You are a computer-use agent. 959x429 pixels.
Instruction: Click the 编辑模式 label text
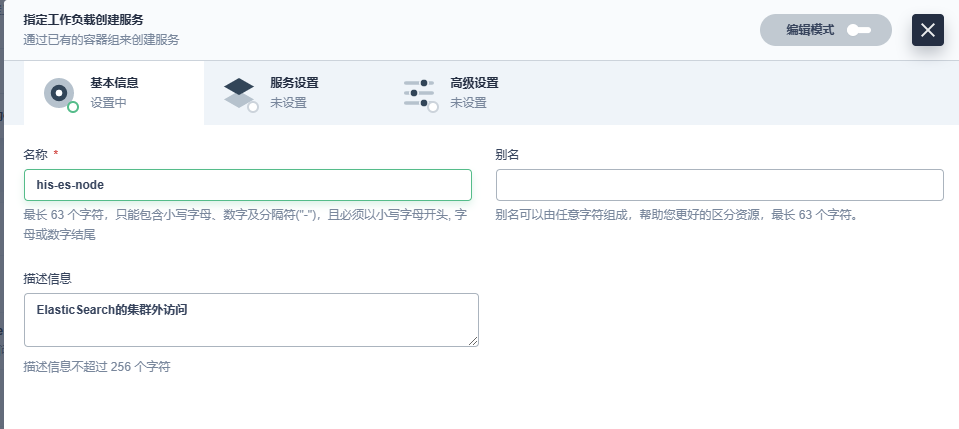(x=809, y=30)
